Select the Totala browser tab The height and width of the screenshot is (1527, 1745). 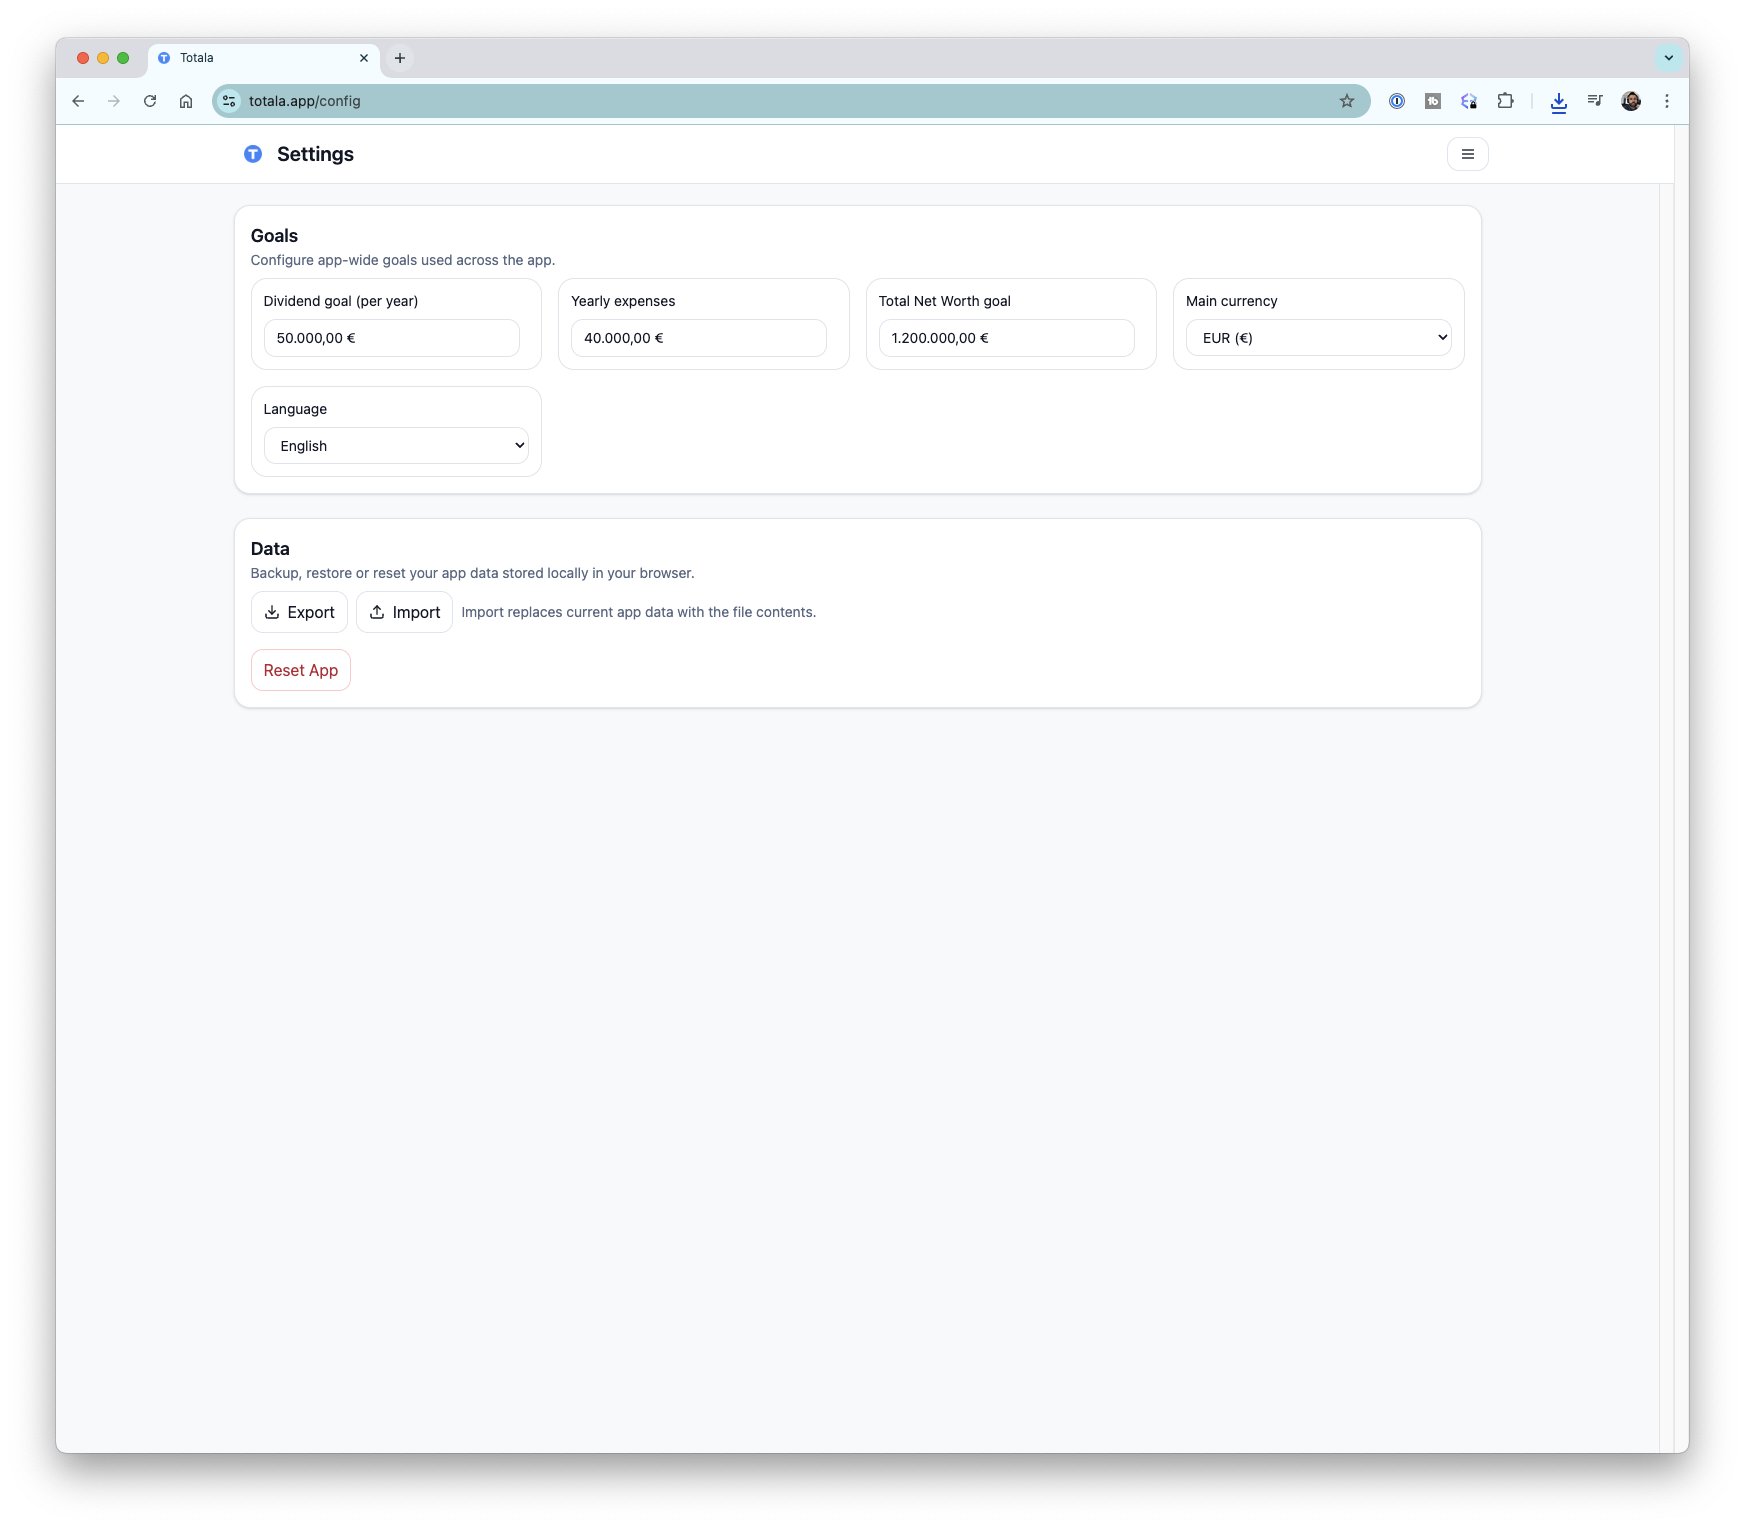pyautogui.click(x=264, y=58)
